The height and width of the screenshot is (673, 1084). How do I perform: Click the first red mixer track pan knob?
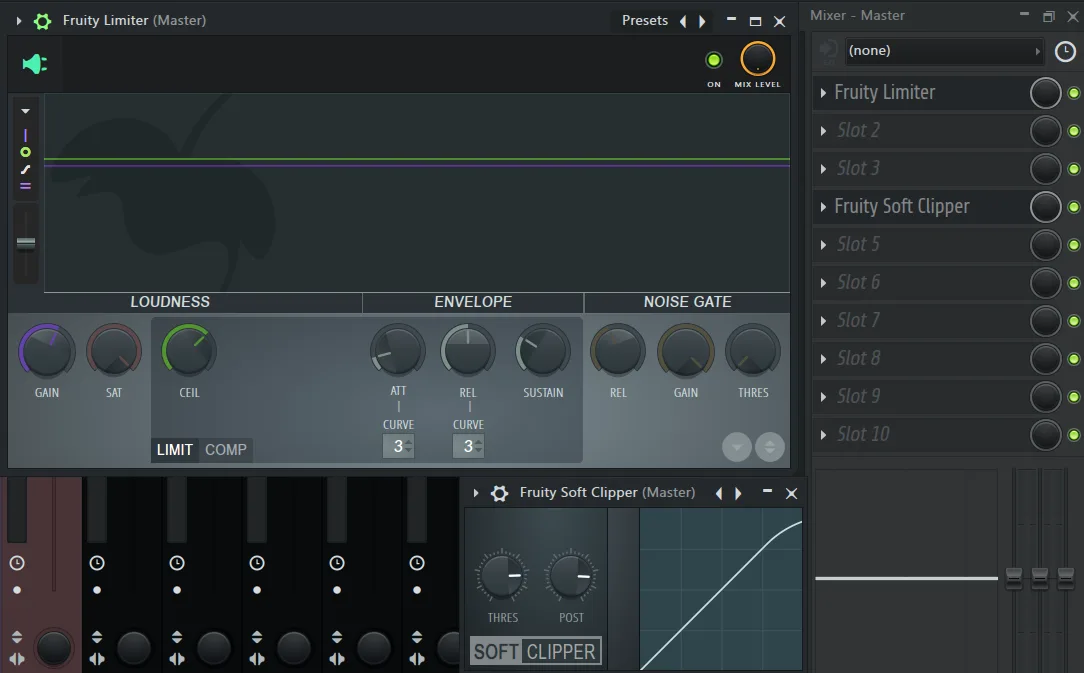tap(53, 648)
